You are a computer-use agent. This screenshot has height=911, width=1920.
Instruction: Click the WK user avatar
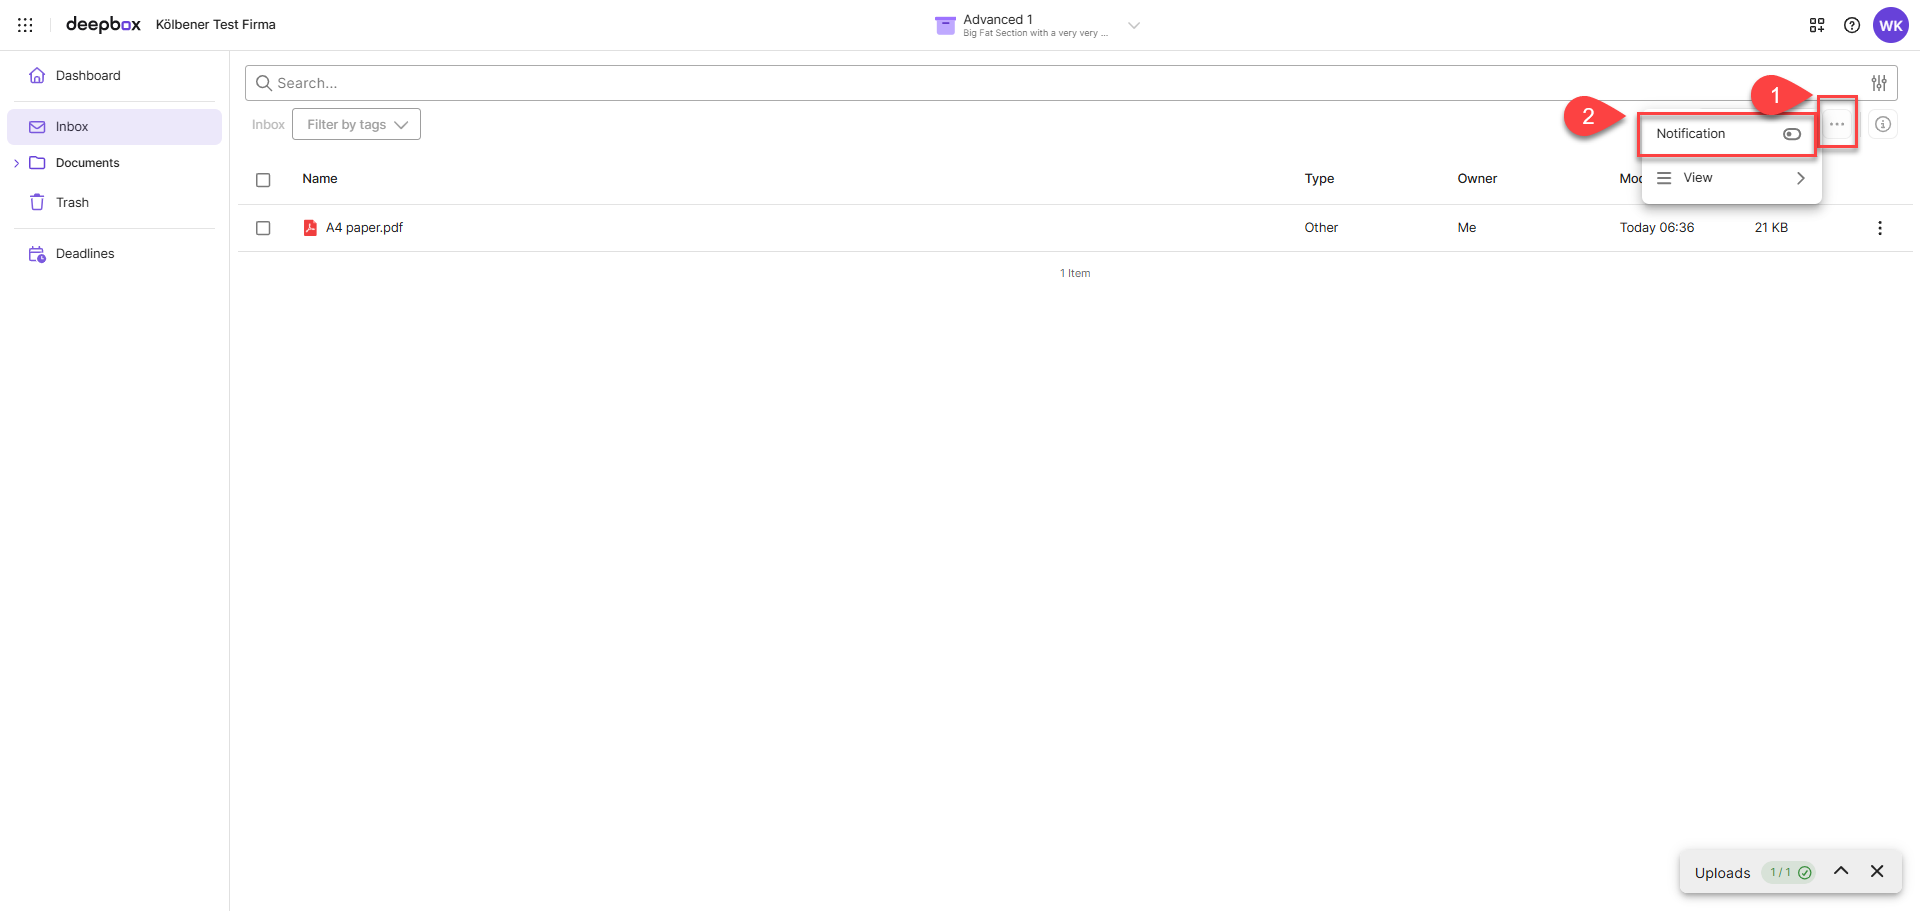click(x=1890, y=25)
